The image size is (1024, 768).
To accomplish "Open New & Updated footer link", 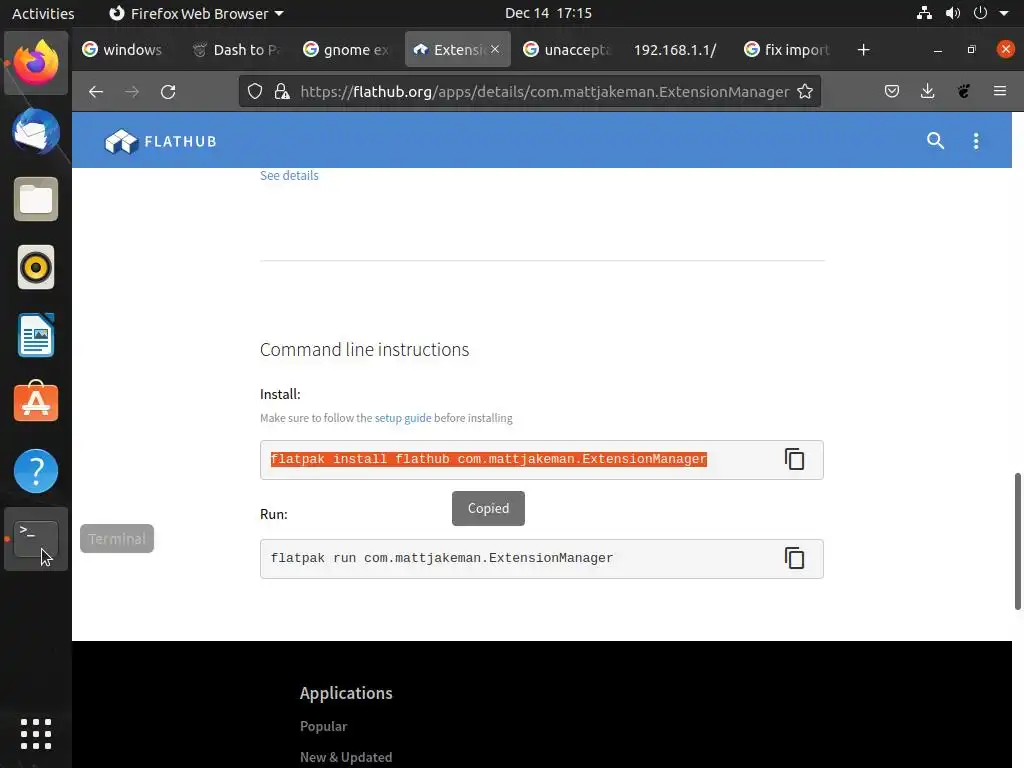I will point(346,757).
